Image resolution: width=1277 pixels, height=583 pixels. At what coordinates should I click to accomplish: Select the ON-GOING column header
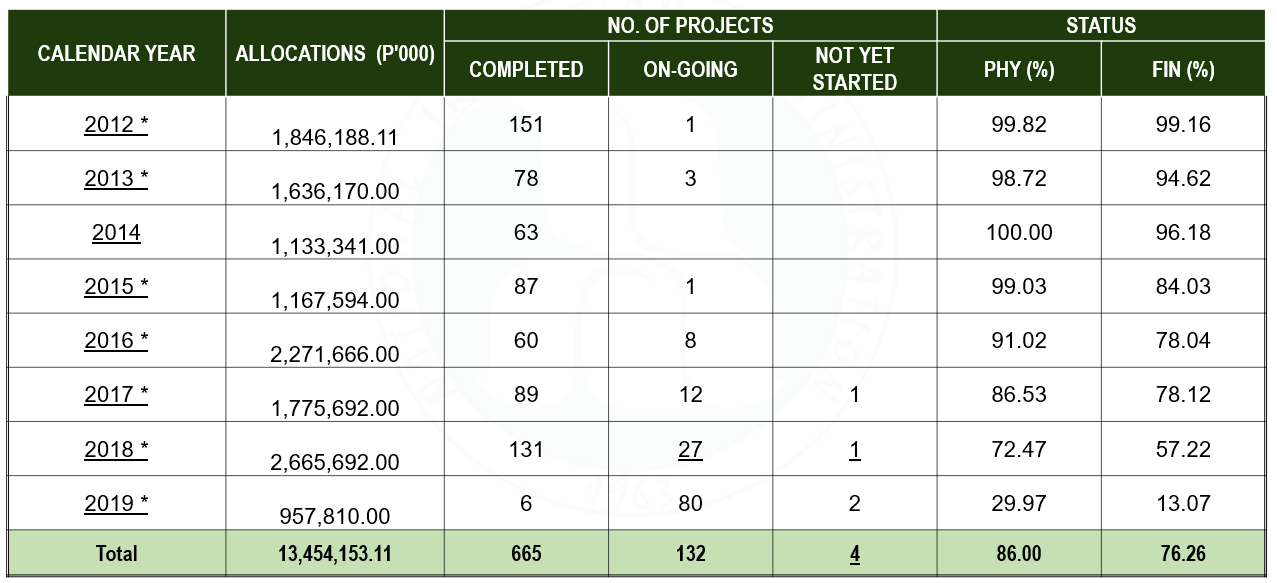[x=690, y=69]
